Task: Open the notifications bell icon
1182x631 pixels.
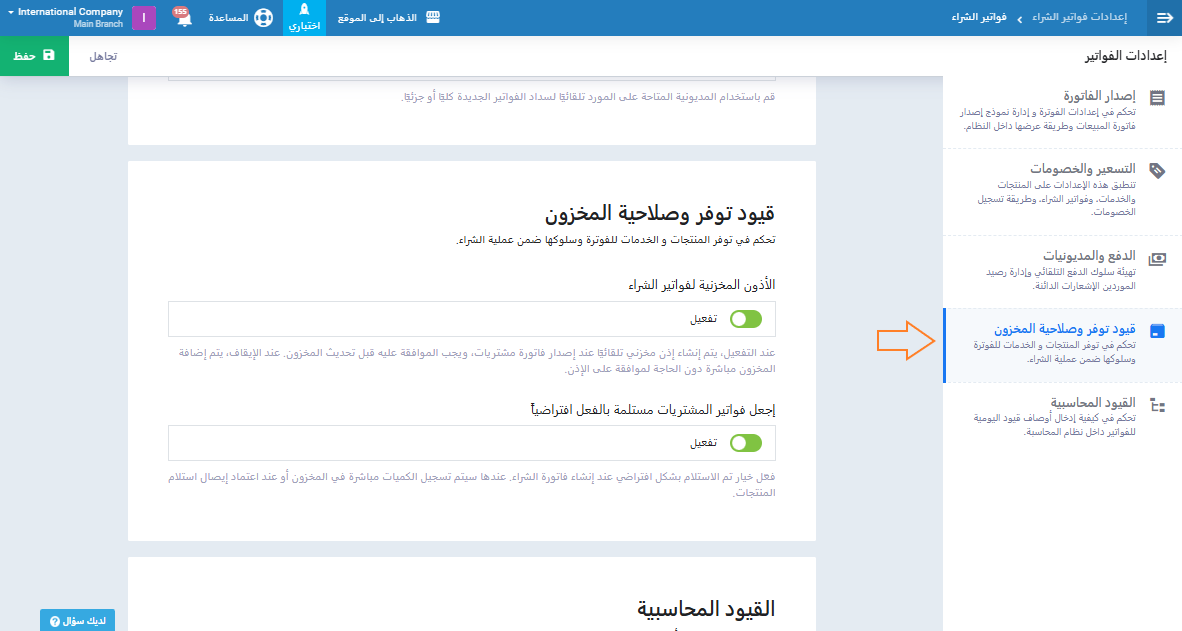Action: [184, 19]
